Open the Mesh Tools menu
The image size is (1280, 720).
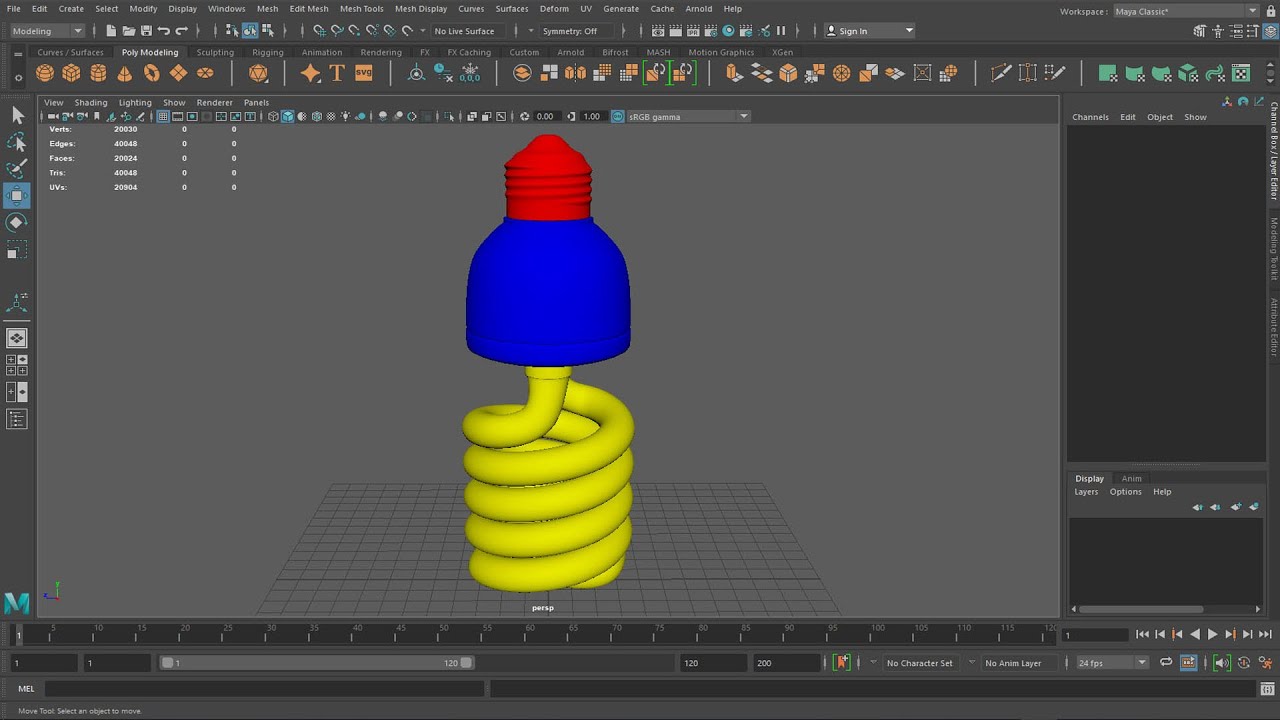click(x=361, y=9)
